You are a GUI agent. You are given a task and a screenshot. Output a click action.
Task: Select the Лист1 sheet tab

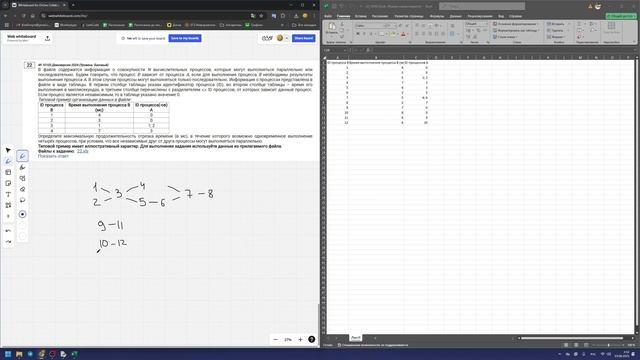click(x=356, y=338)
